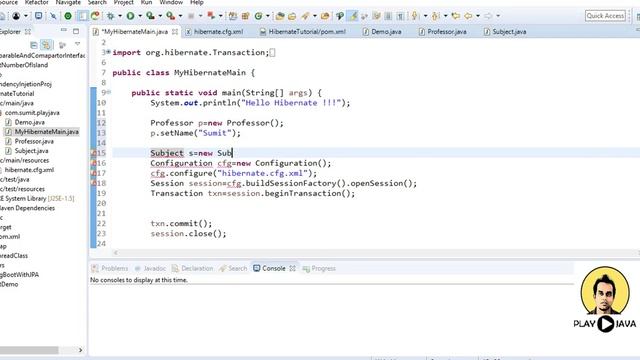Open the Run button dropdown arrow
This screenshot has height=360, width=640.
(x=140, y=16)
